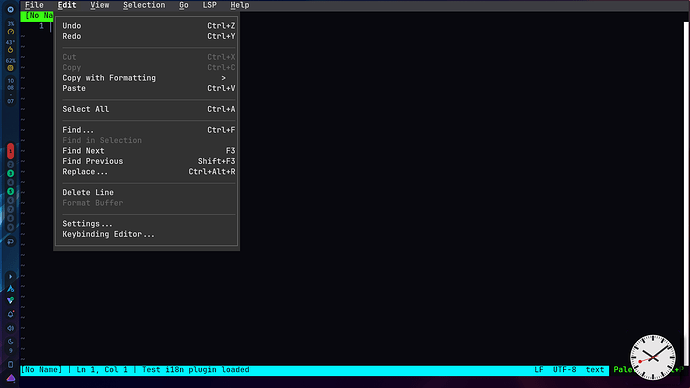Image resolution: width=690 pixels, height=388 pixels.
Task: Click the UTF-8 encoding indicator
Action: (565, 370)
